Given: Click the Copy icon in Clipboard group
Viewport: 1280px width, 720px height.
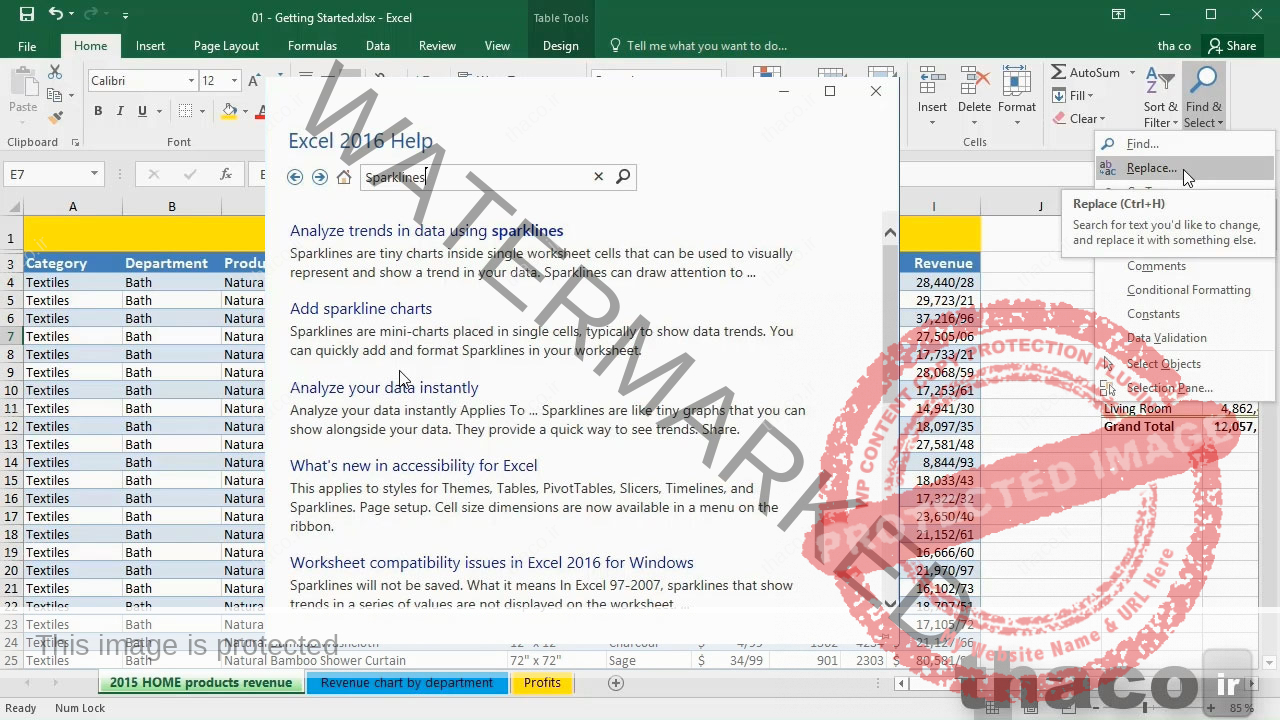Looking at the screenshot, I should point(55,95).
